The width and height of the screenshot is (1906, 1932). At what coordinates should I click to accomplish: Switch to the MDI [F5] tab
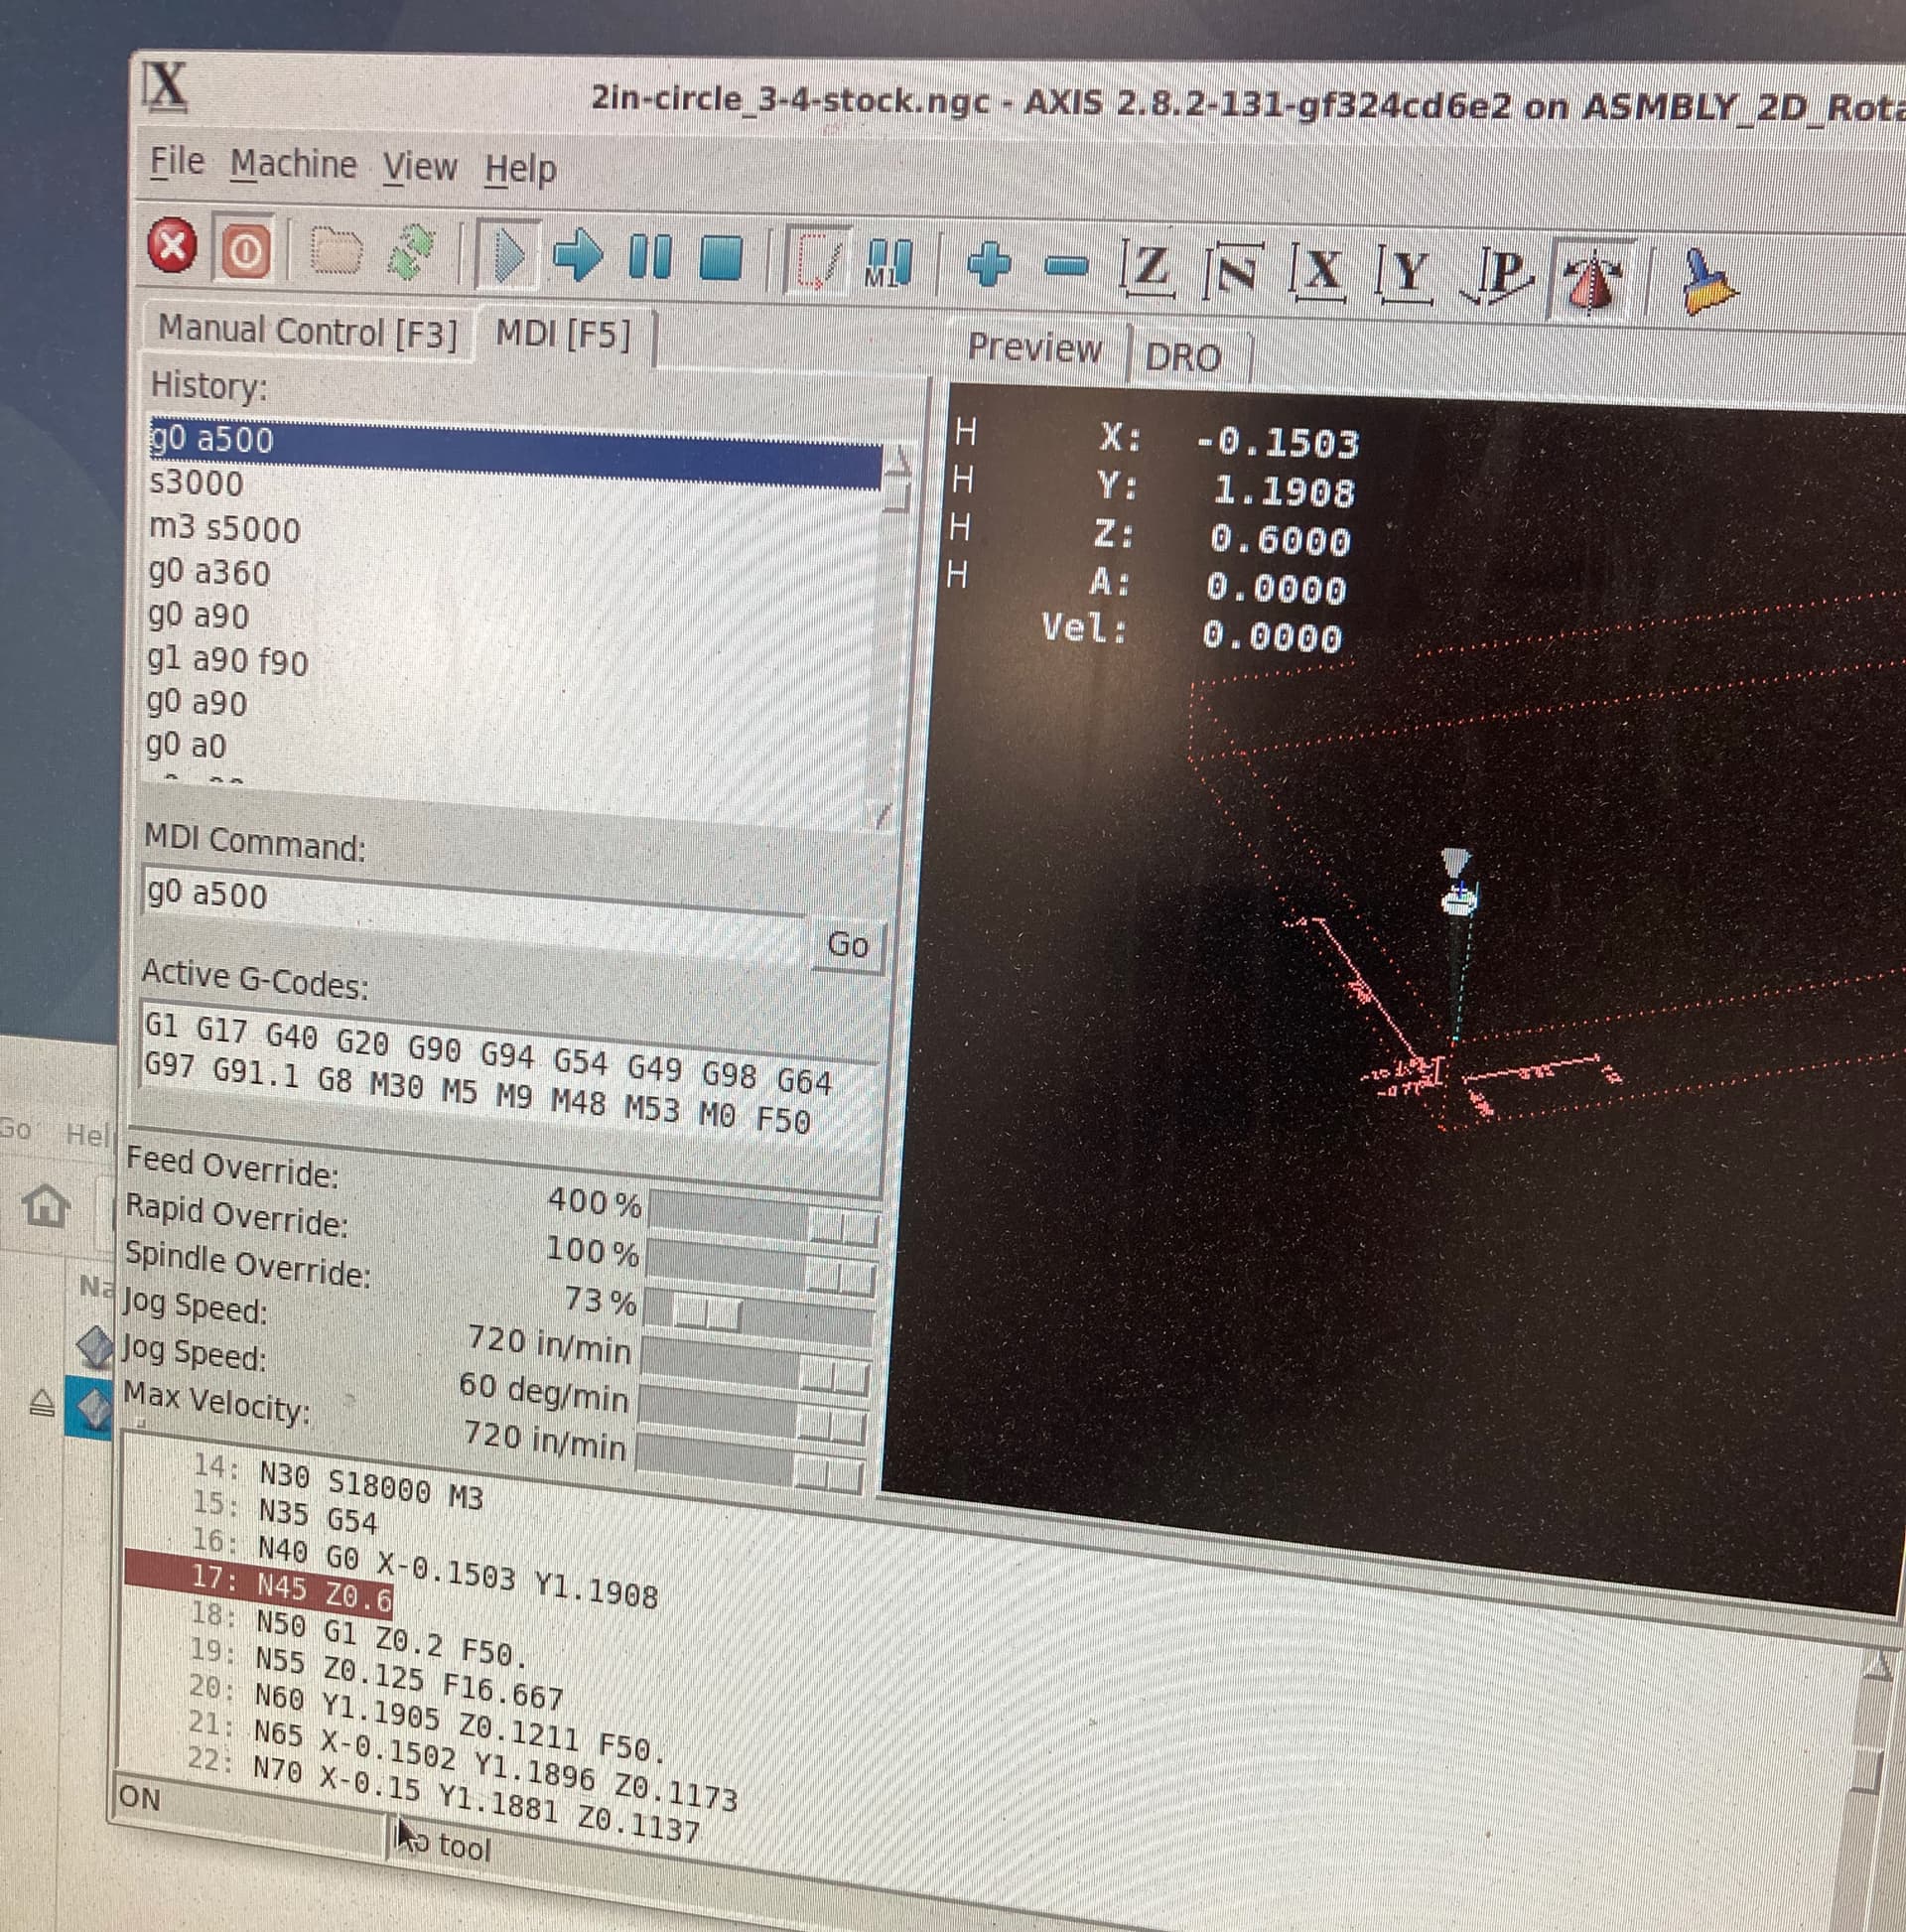tap(564, 334)
